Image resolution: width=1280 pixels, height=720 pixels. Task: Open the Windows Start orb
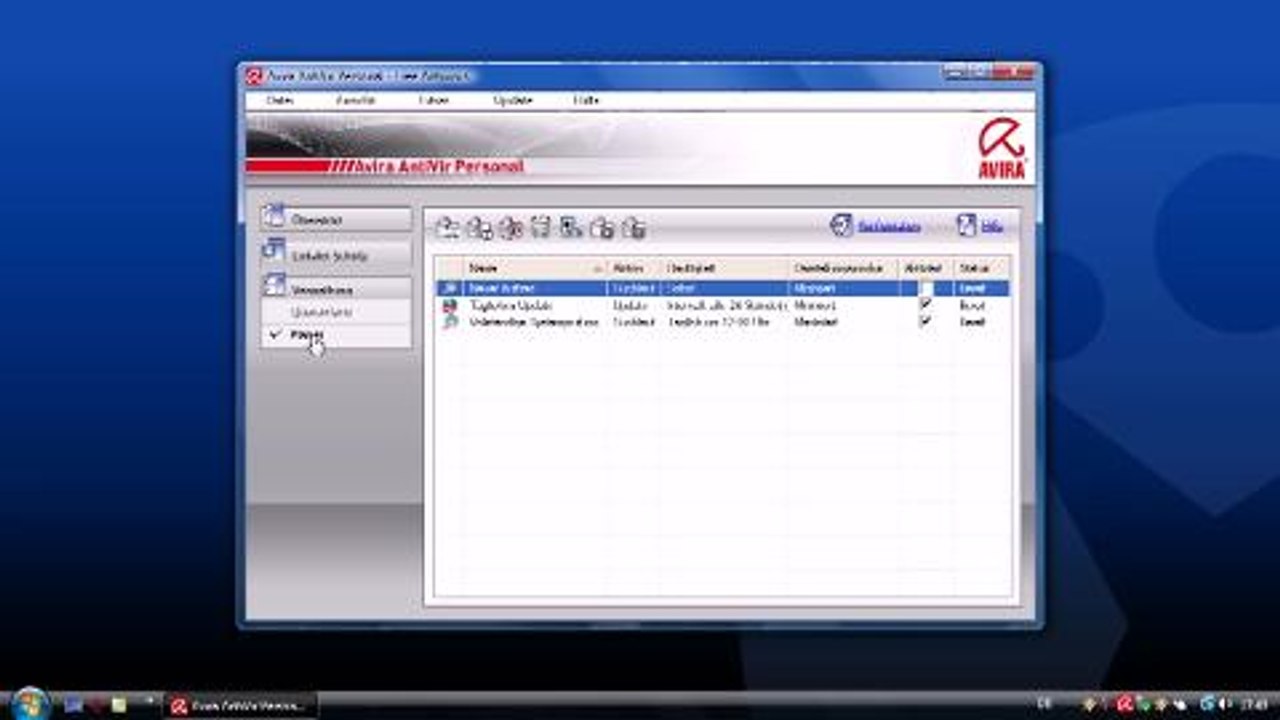(x=28, y=703)
